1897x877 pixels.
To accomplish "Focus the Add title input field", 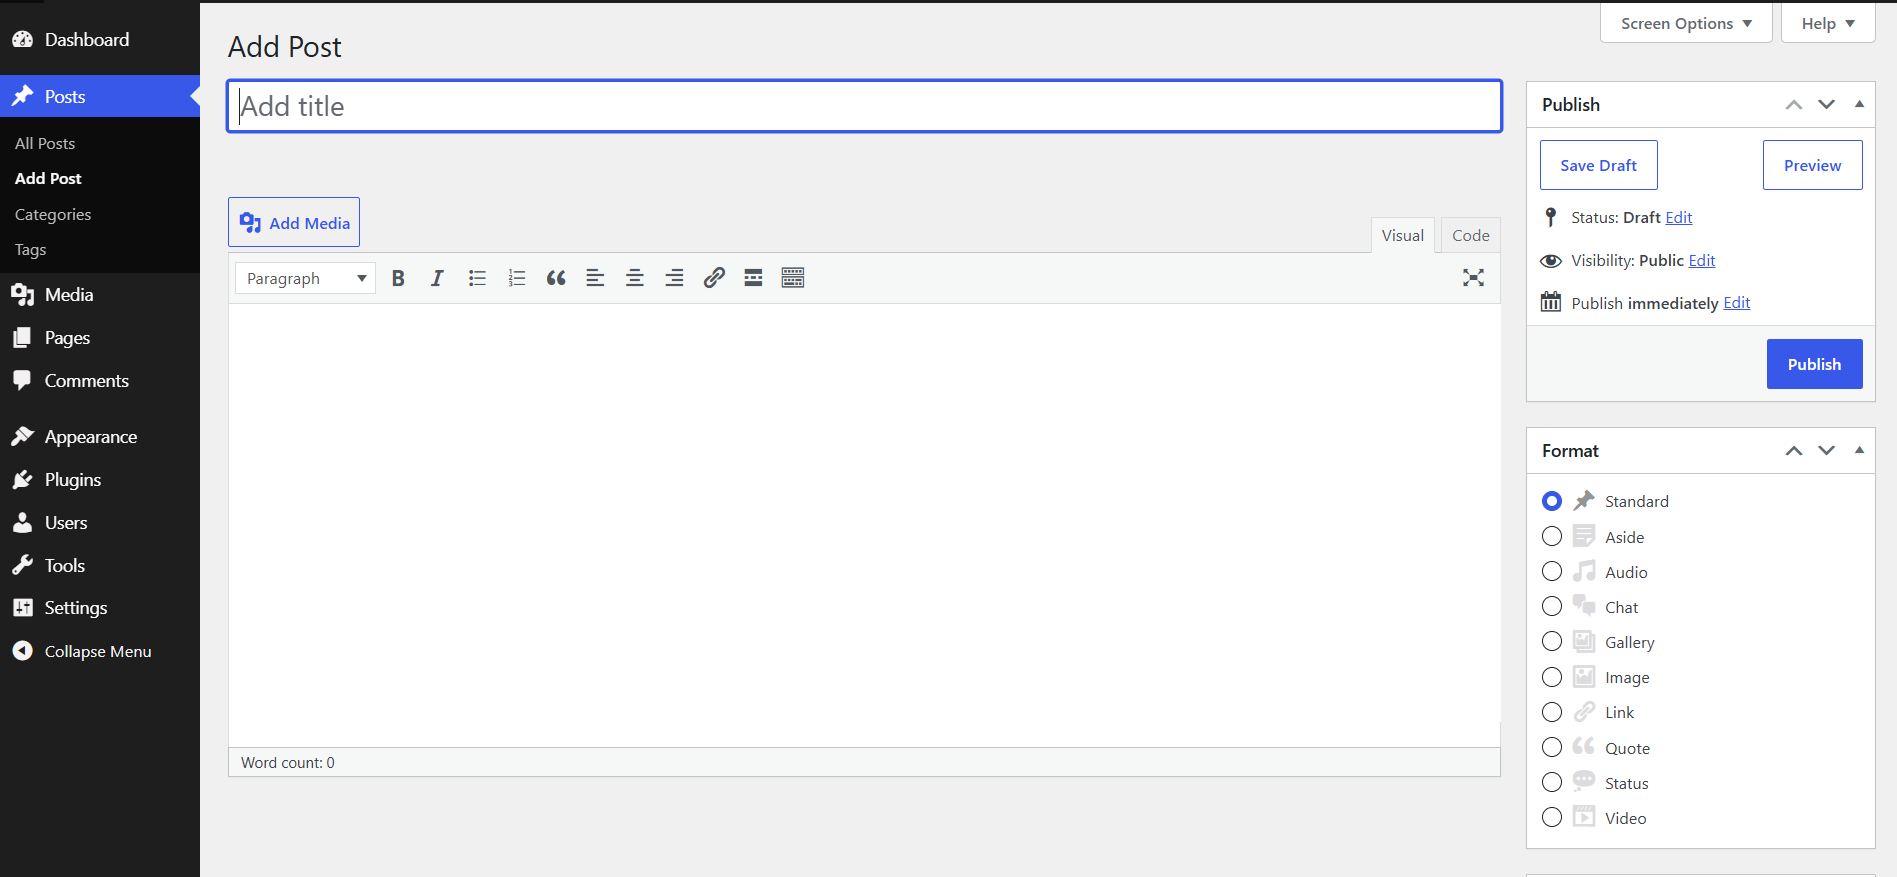I will coord(865,106).
